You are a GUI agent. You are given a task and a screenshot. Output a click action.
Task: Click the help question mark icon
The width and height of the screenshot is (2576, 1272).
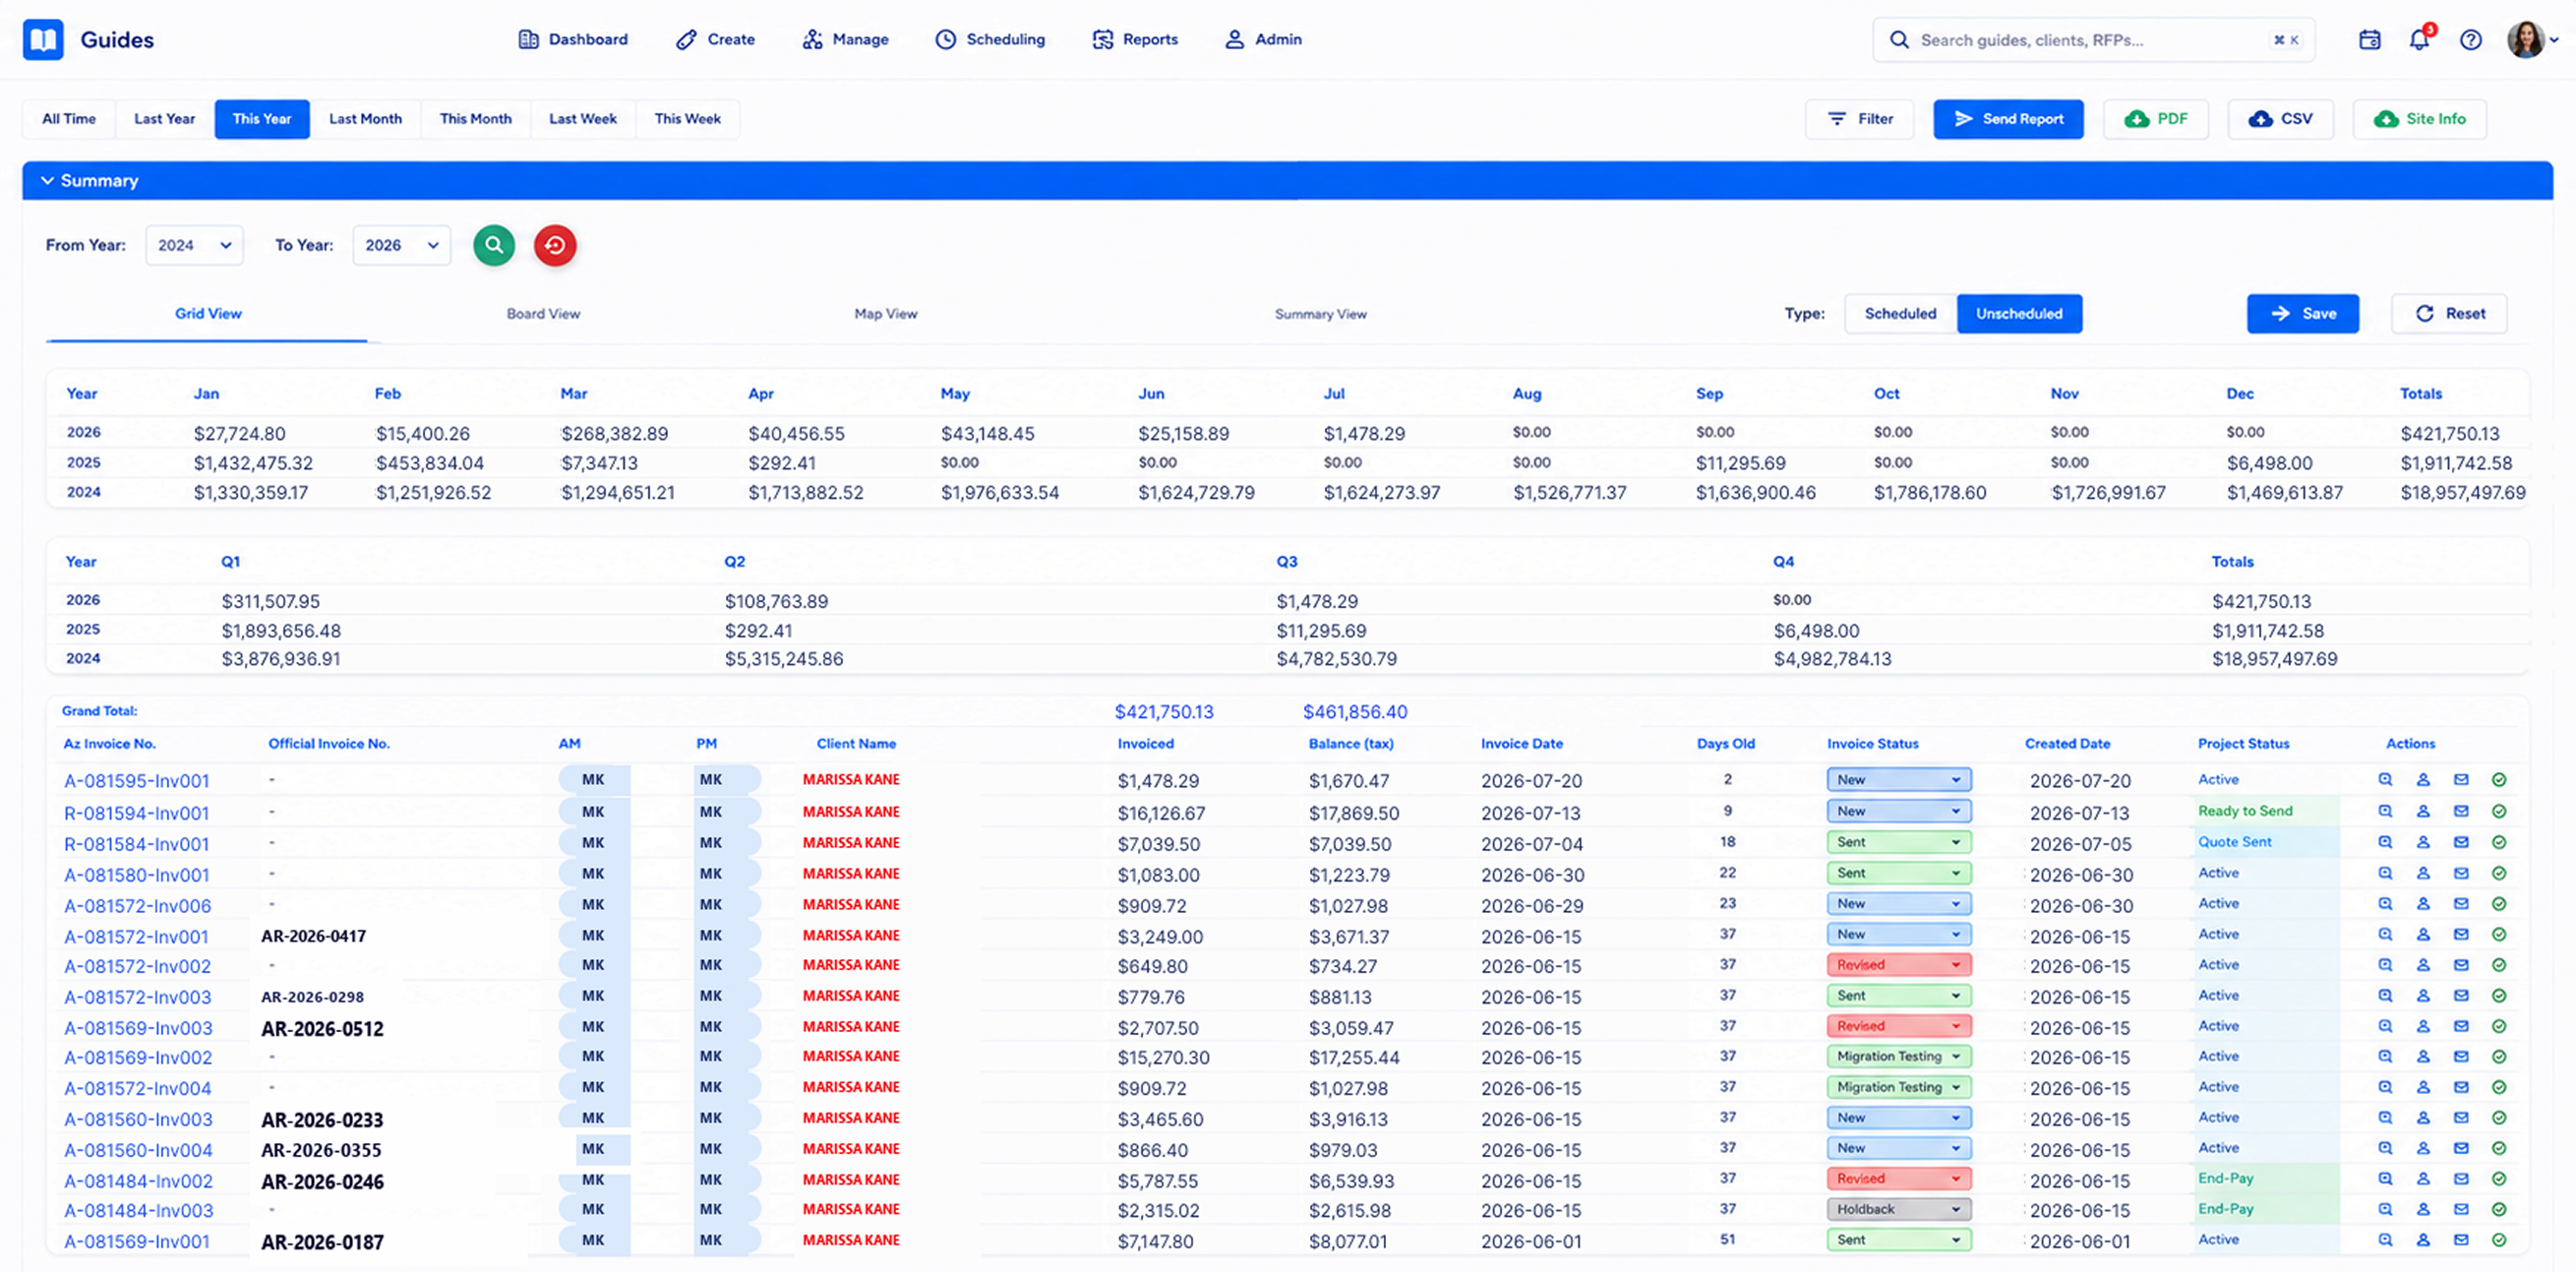(2470, 39)
